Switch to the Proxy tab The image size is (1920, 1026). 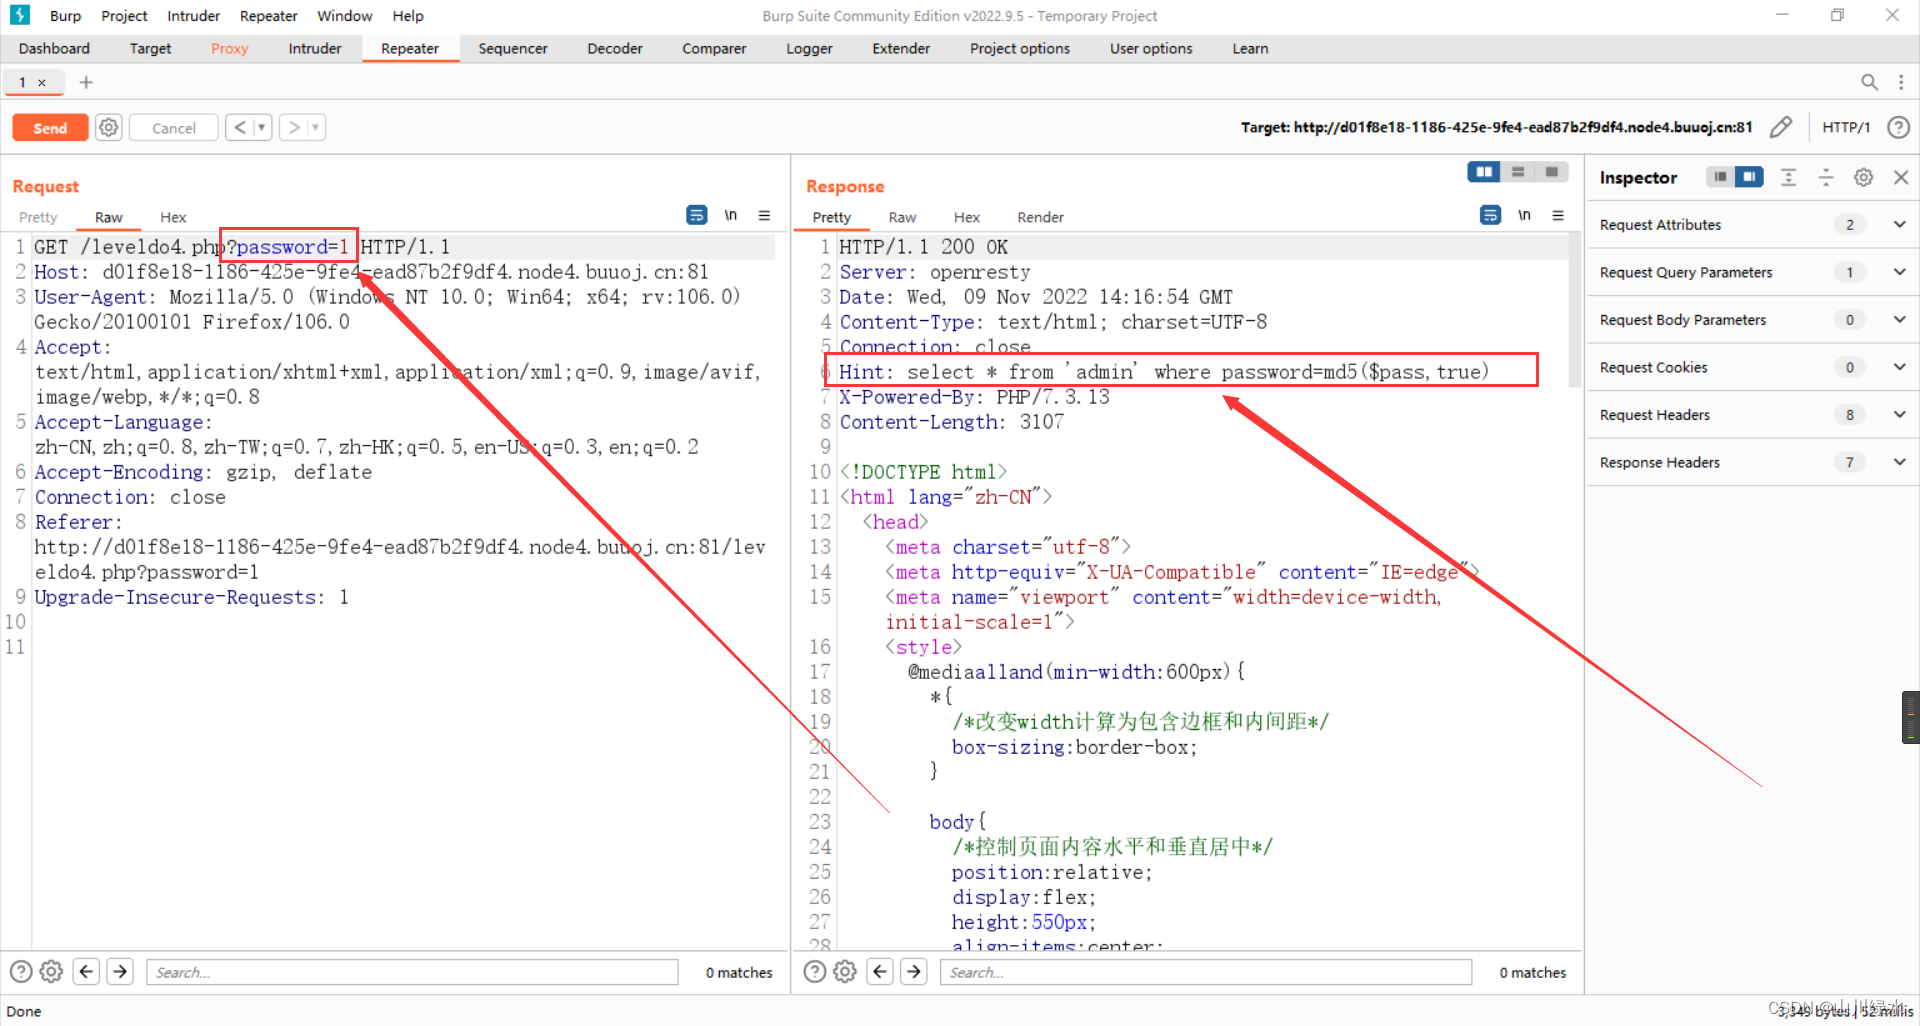[229, 48]
